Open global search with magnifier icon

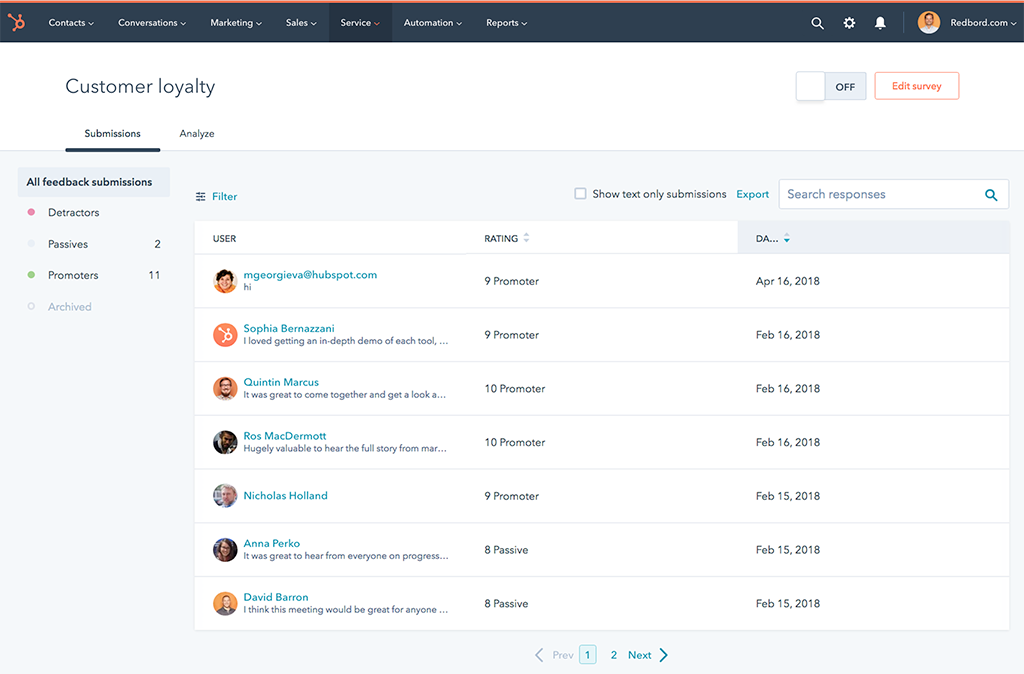coord(817,22)
